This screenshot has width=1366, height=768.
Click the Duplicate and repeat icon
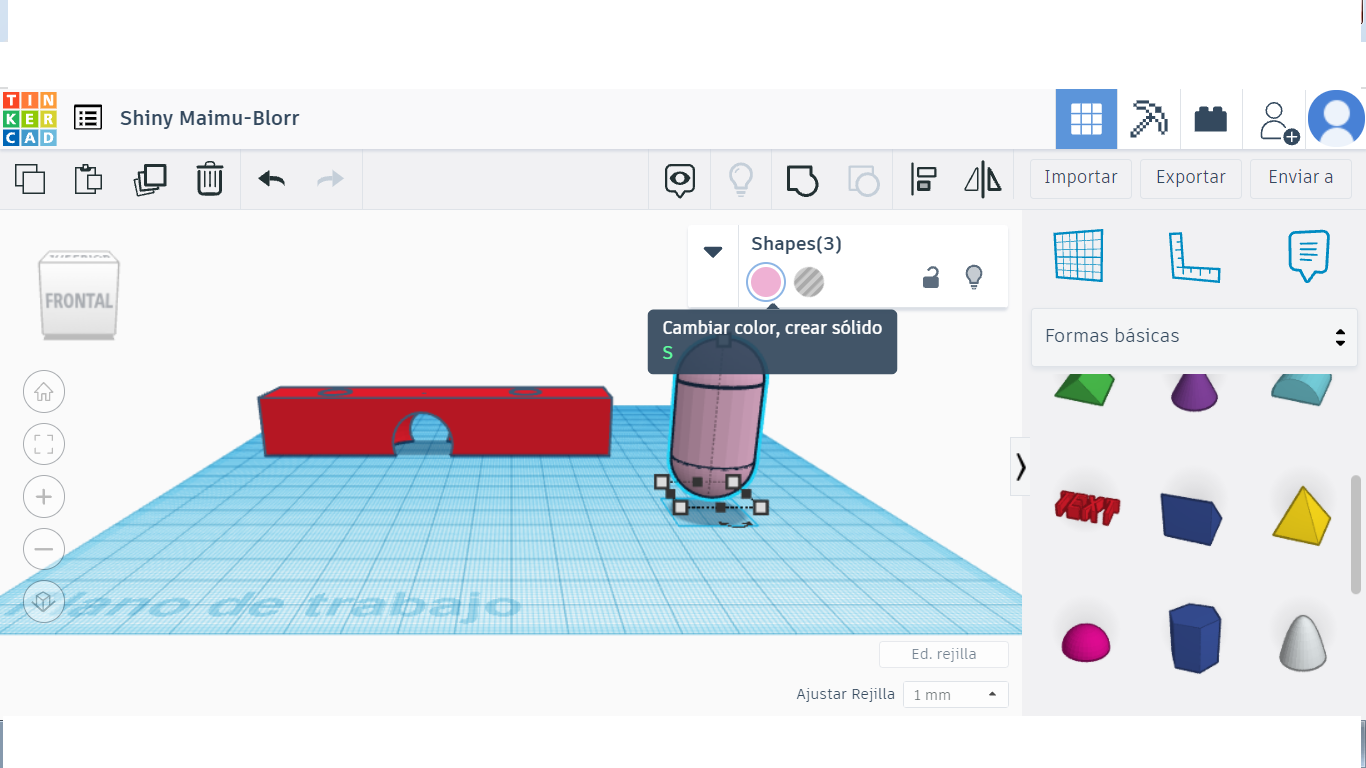coord(150,180)
